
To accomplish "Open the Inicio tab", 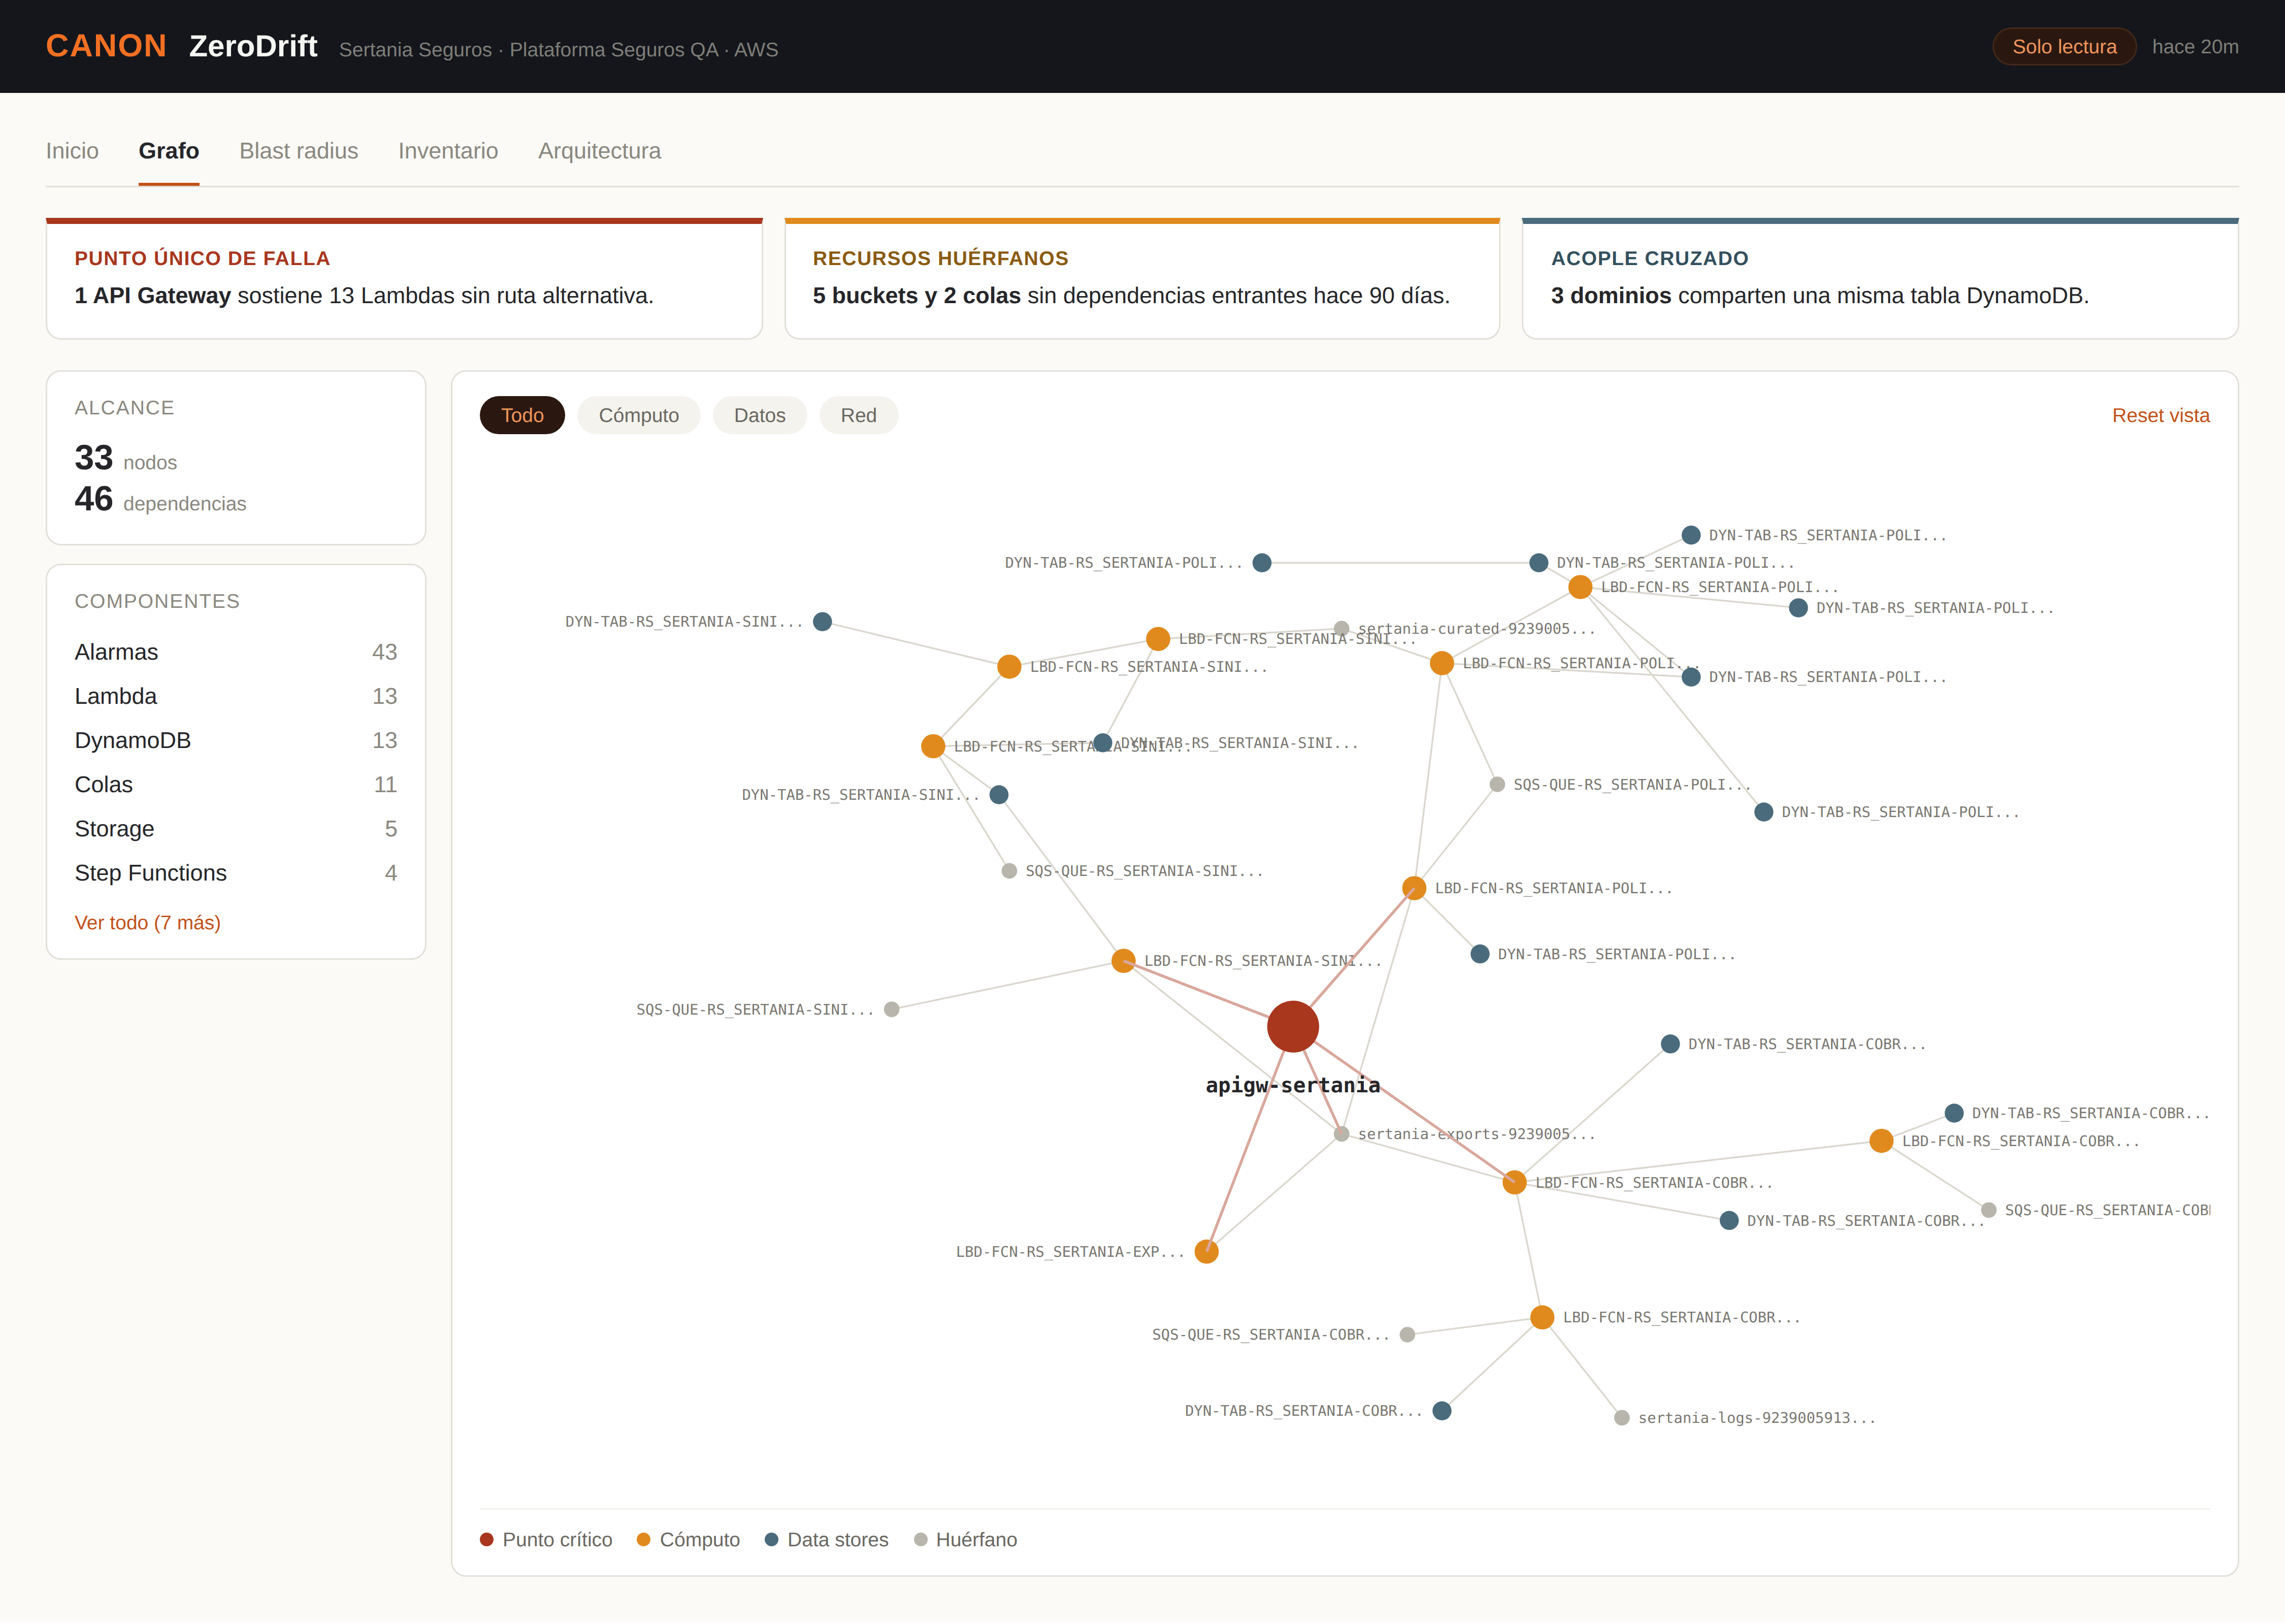I will (72, 151).
